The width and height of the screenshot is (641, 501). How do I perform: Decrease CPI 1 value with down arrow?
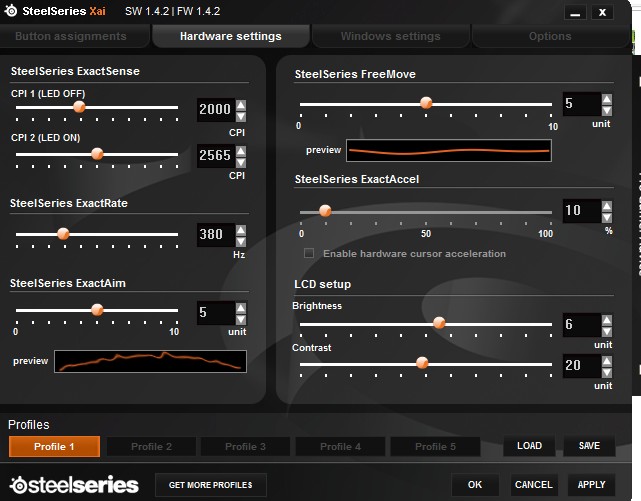coord(241,116)
